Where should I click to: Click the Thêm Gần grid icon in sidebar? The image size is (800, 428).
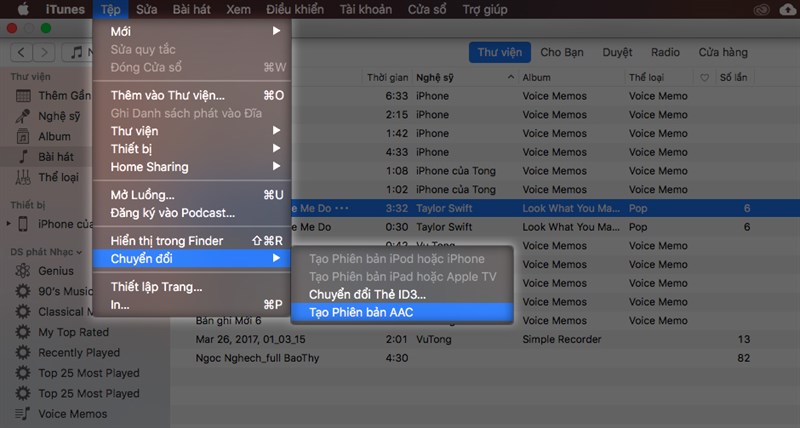(x=23, y=96)
